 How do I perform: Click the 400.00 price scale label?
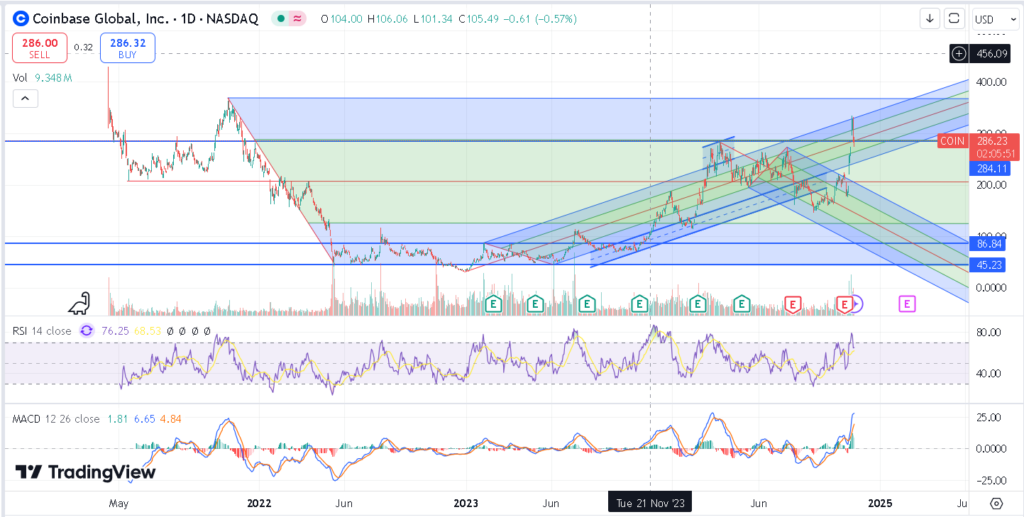[x=990, y=82]
